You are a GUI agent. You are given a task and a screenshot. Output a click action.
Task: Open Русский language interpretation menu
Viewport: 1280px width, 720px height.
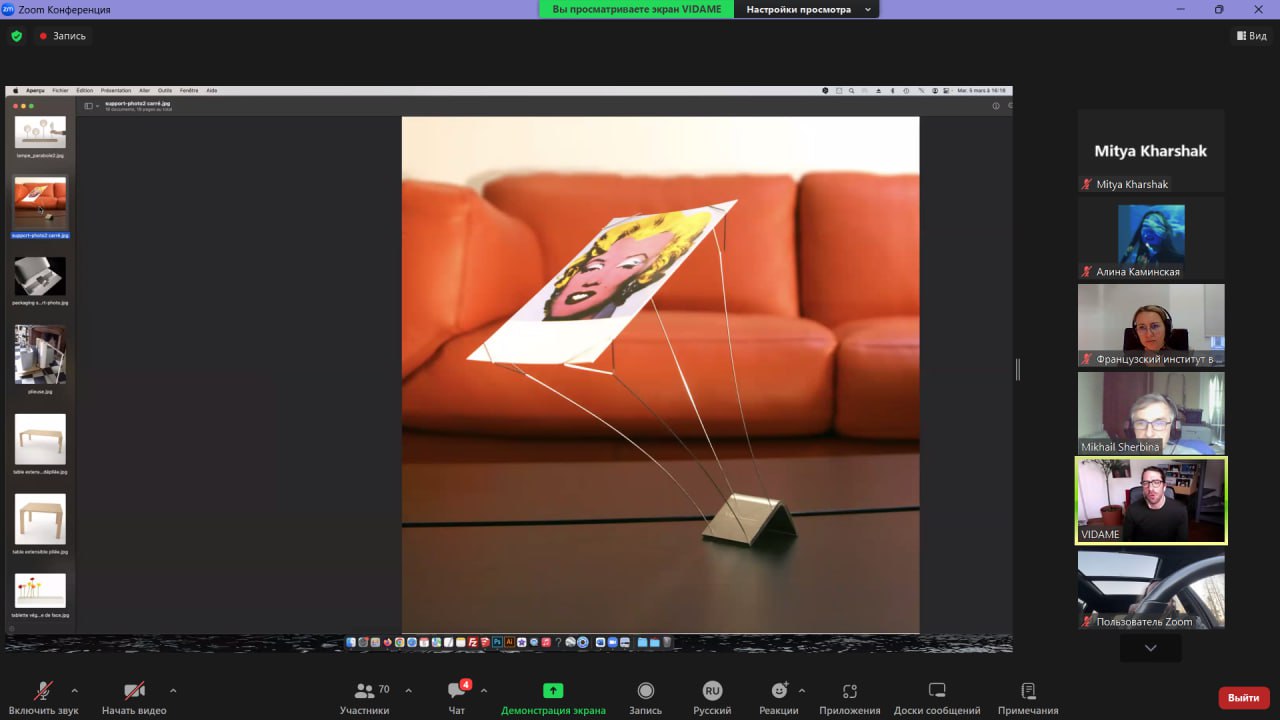point(712,698)
